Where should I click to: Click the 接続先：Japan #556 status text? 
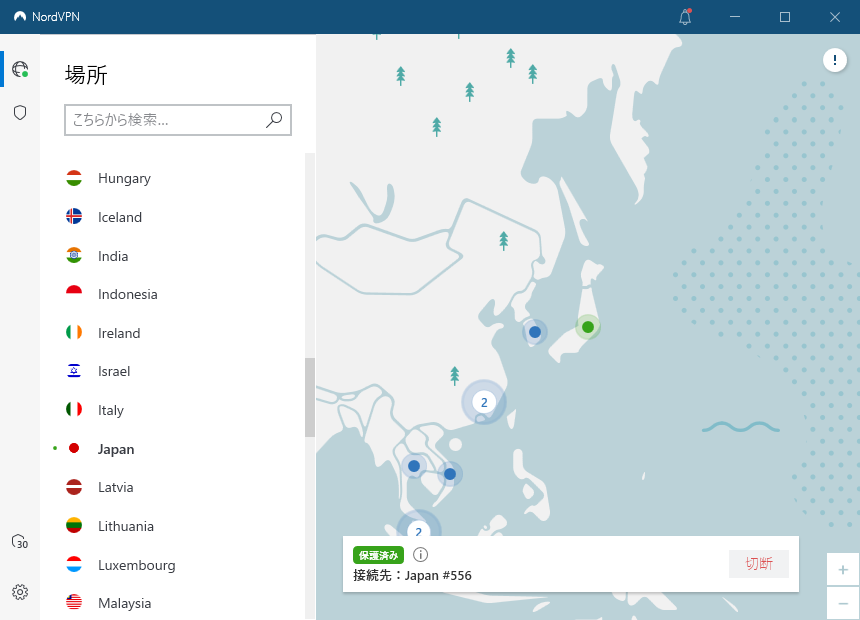[x=412, y=576]
